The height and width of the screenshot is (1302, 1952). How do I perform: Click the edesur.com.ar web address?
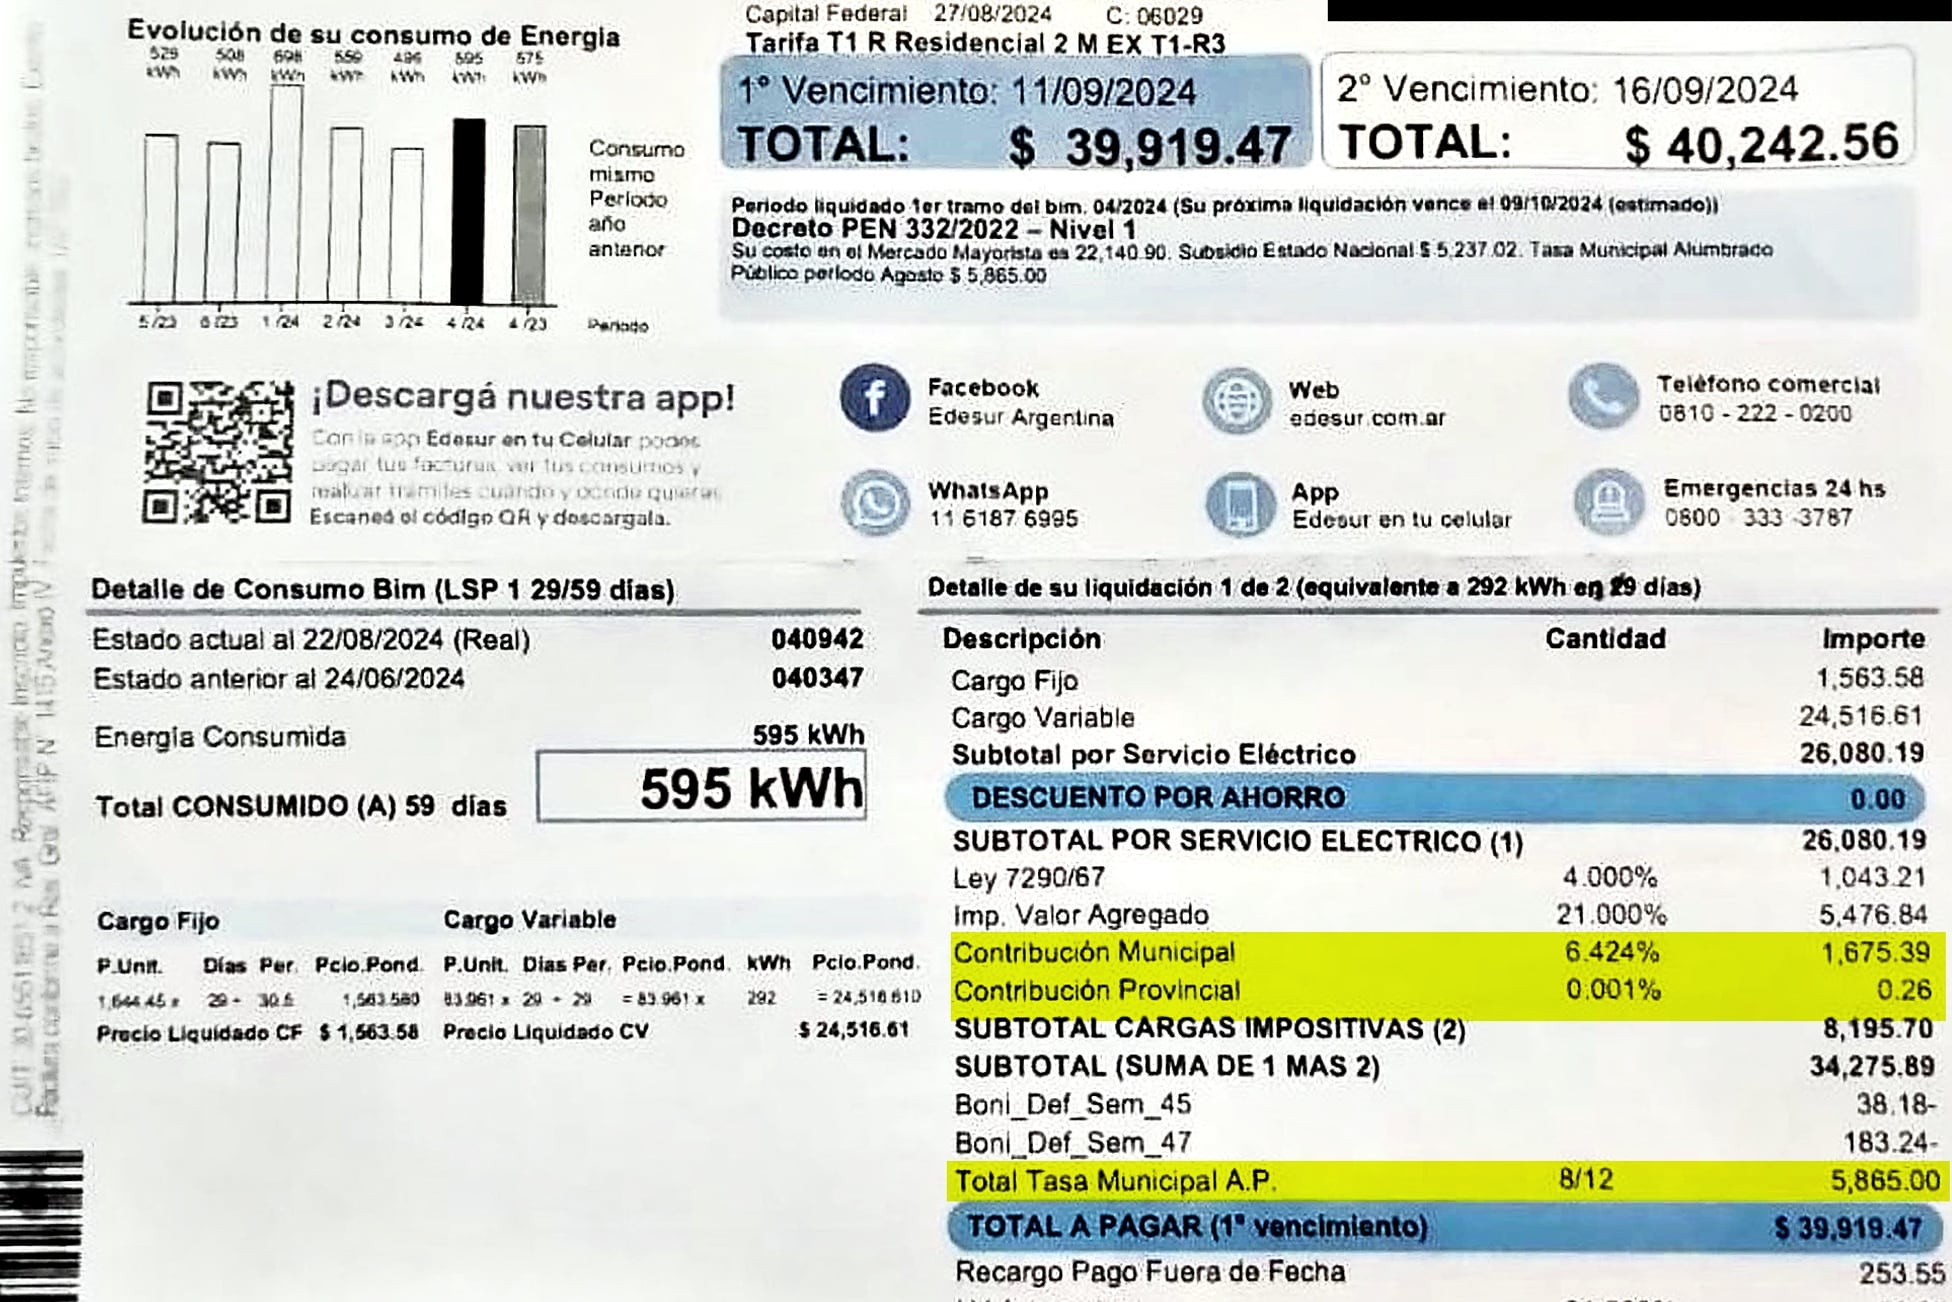pos(1366,418)
